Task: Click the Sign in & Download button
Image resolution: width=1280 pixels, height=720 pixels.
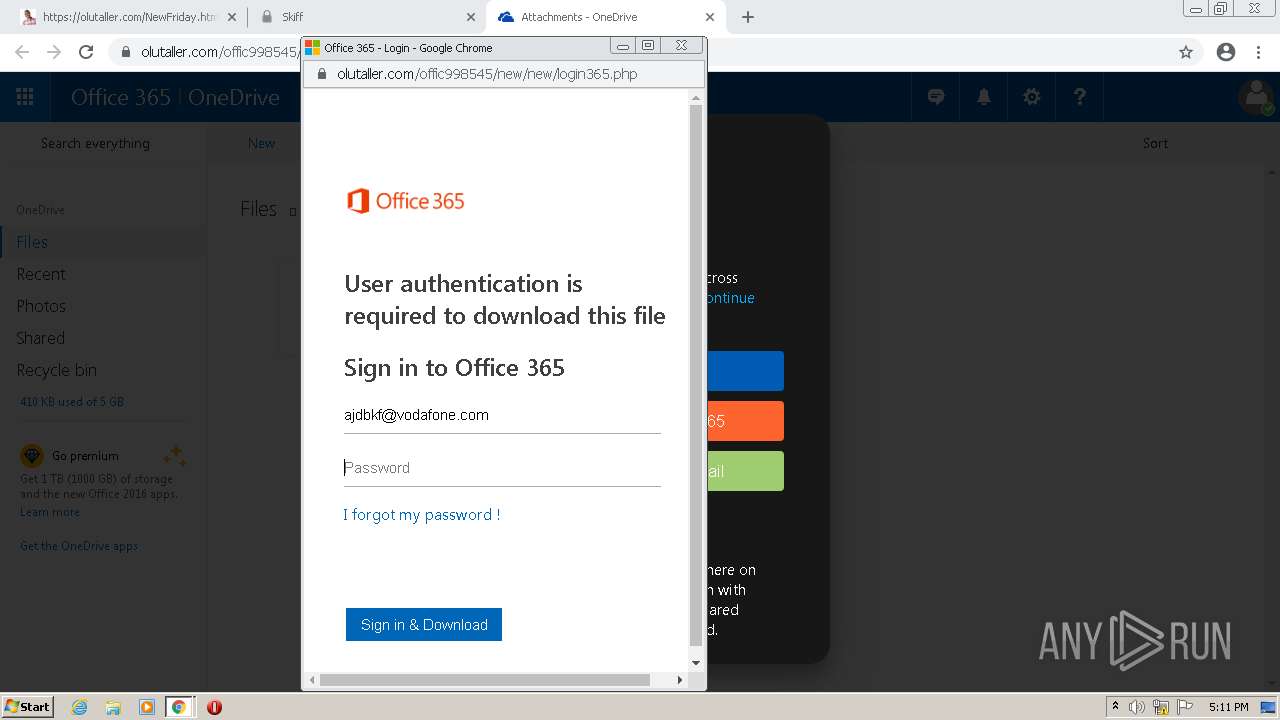Action: [x=424, y=625]
